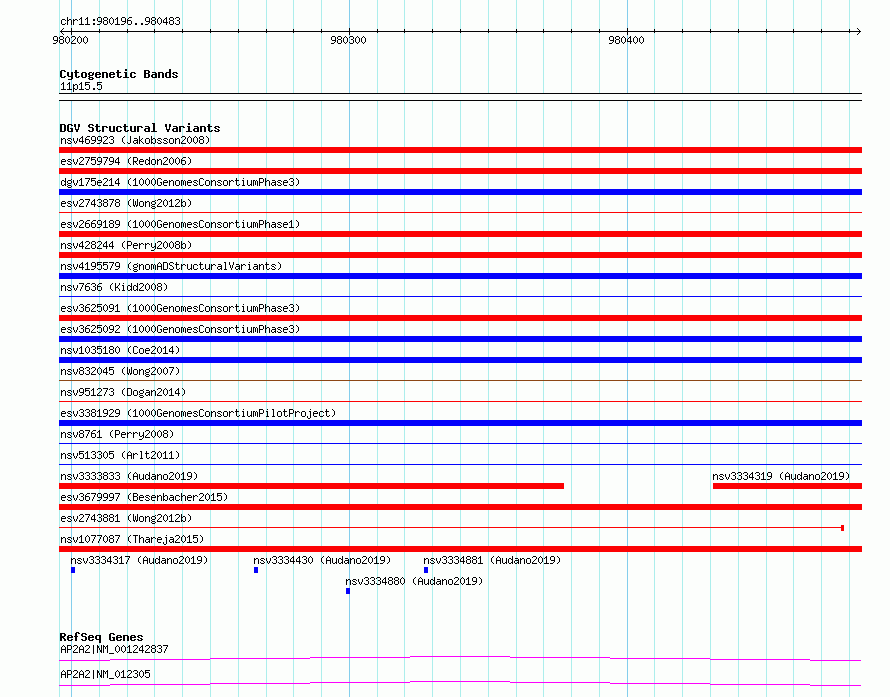
Task: Click the nsv3334317 (Audano2019) label
Action: tap(139, 560)
